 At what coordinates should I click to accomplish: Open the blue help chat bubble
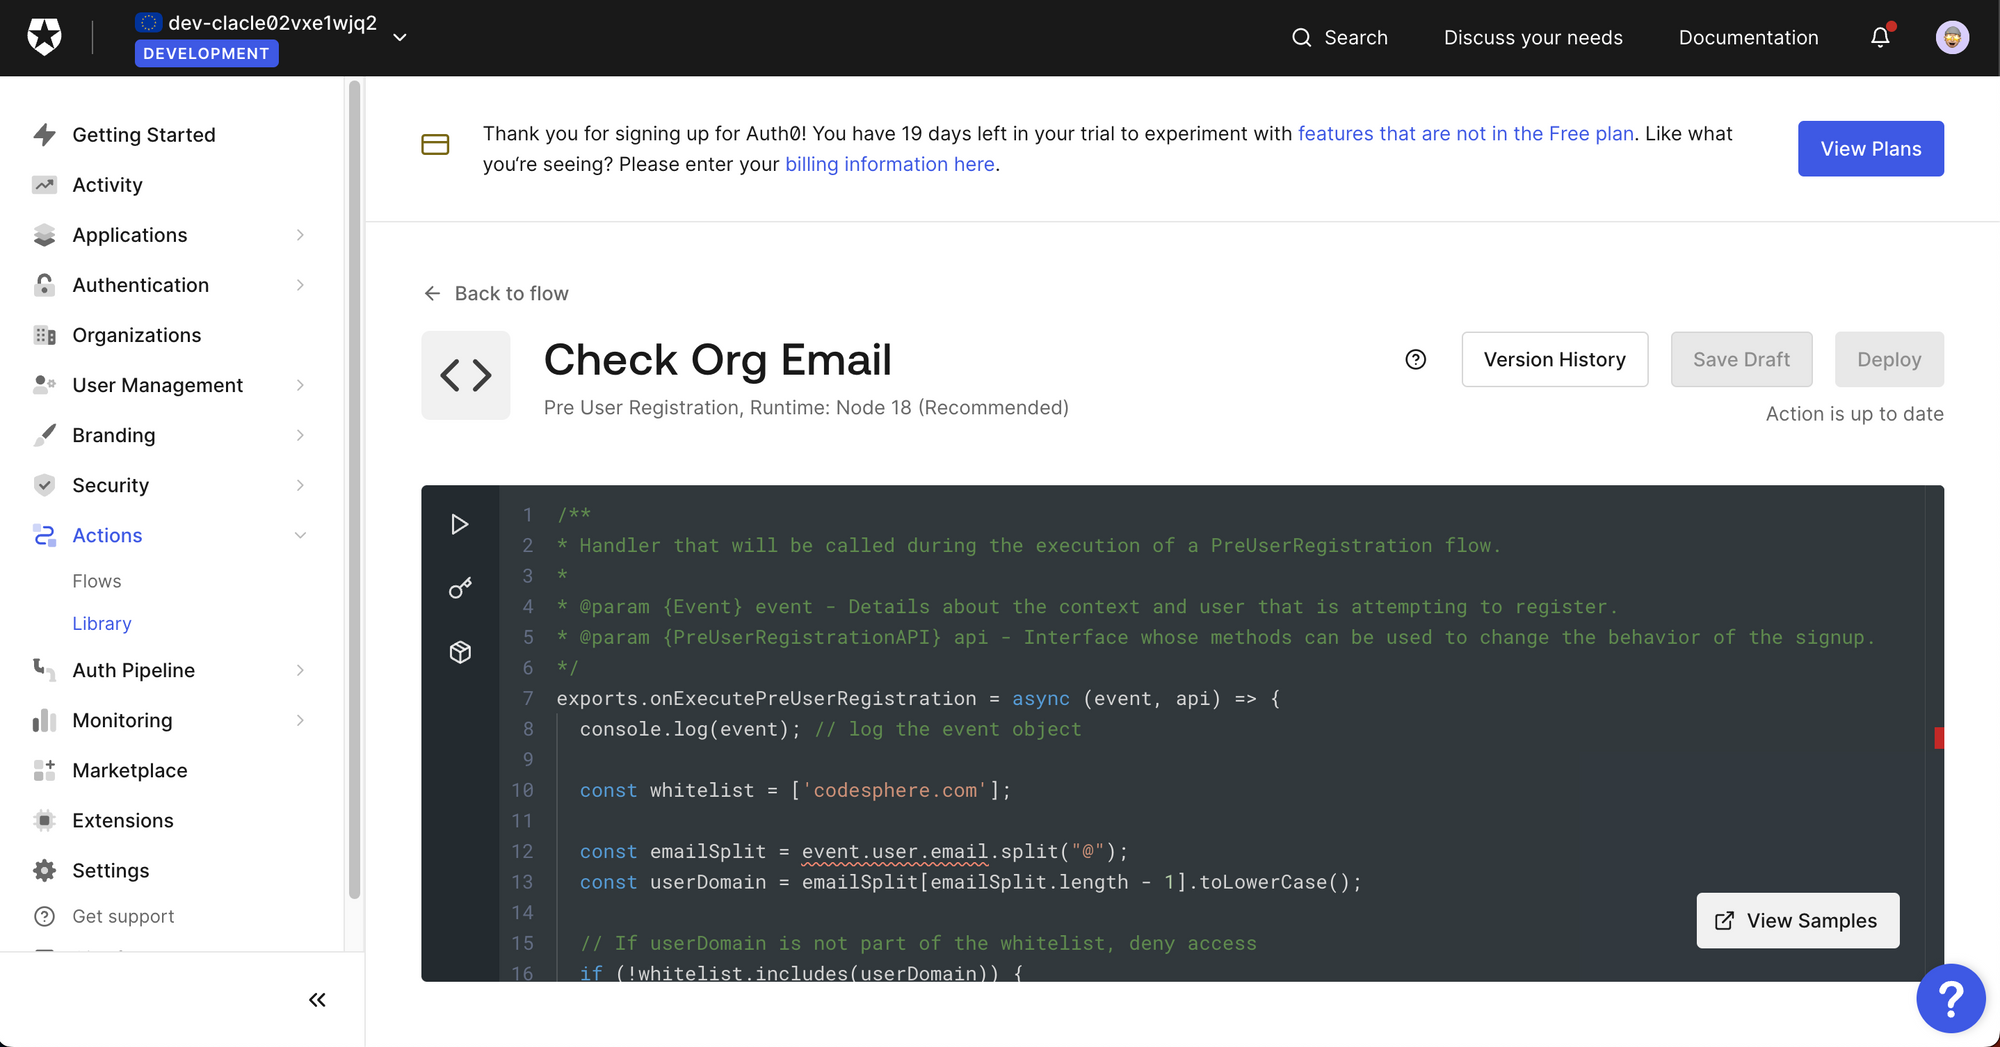click(x=1950, y=998)
